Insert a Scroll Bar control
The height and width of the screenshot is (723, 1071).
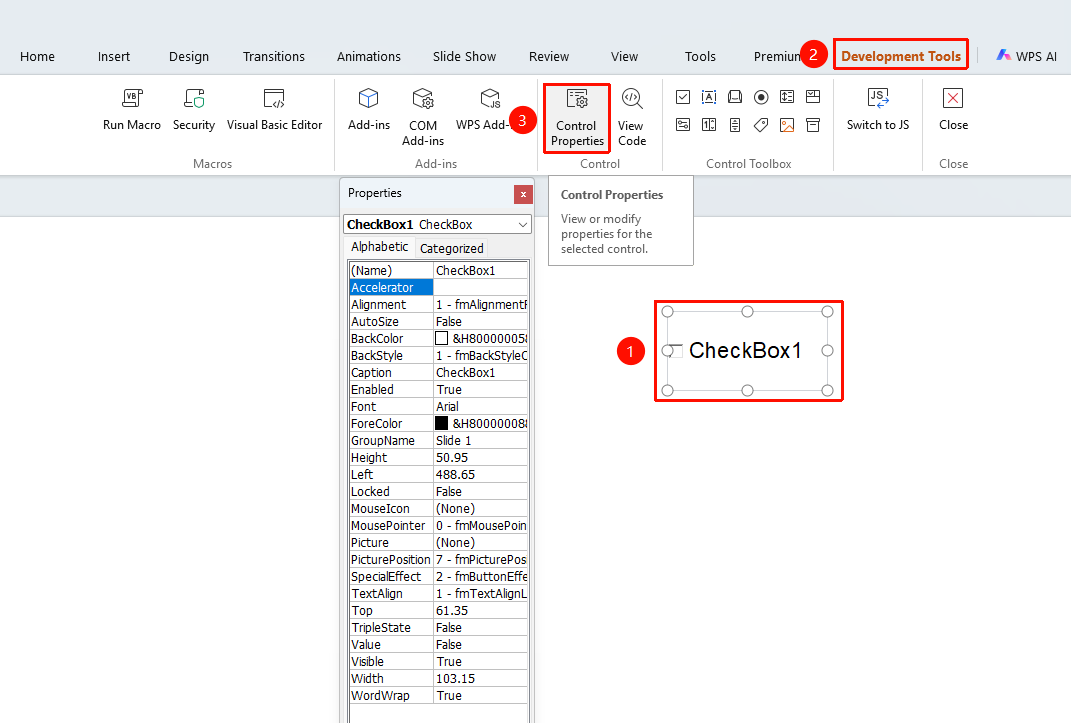735,125
